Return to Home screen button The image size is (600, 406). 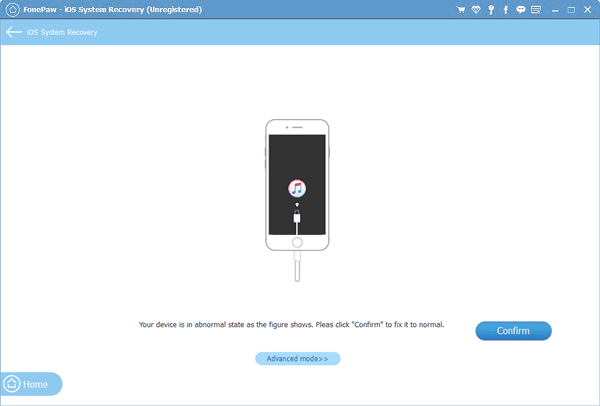coord(31,384)
